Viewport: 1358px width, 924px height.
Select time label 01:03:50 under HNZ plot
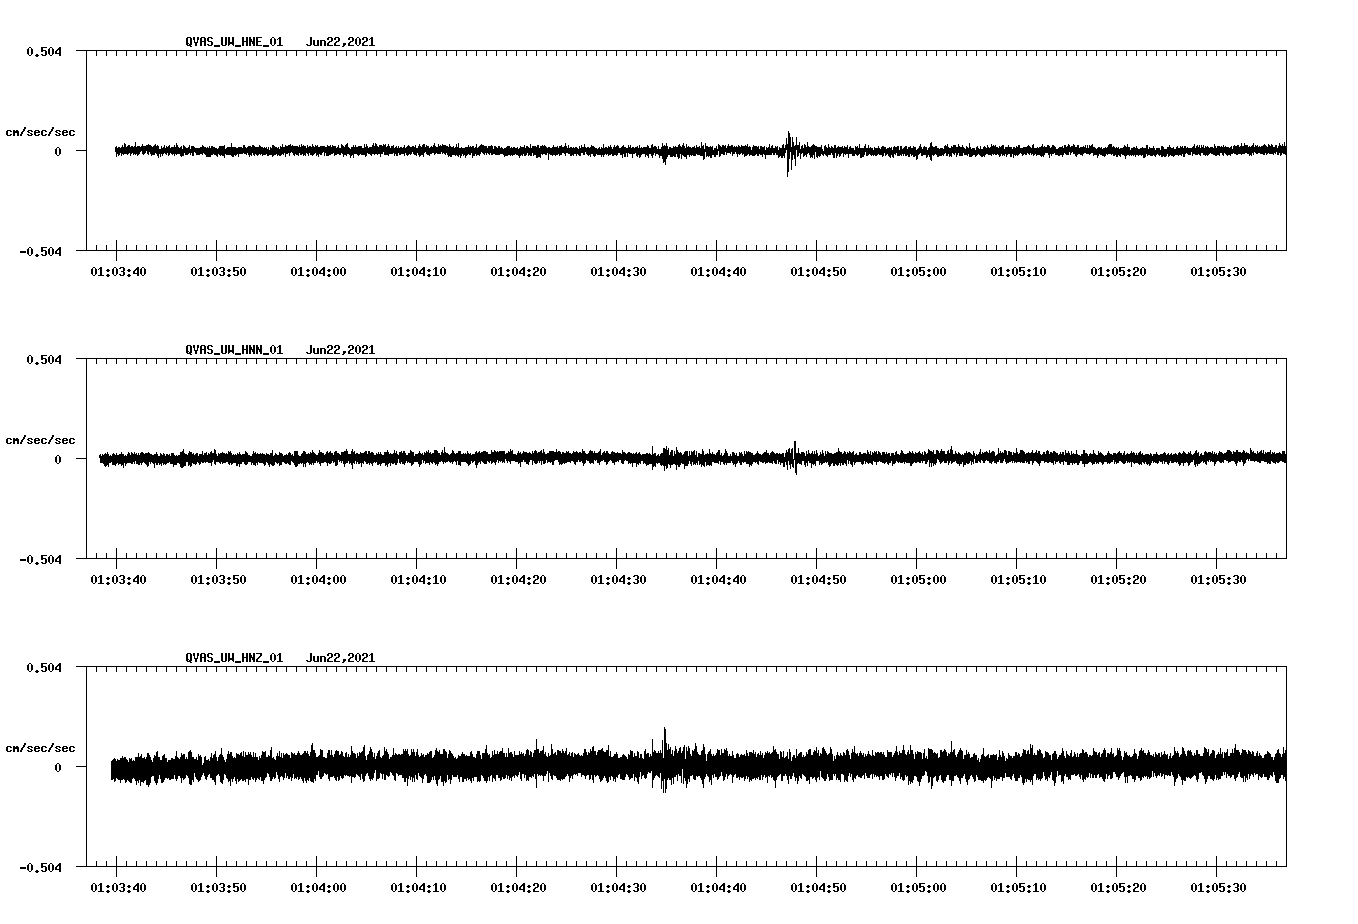[218, 888]
